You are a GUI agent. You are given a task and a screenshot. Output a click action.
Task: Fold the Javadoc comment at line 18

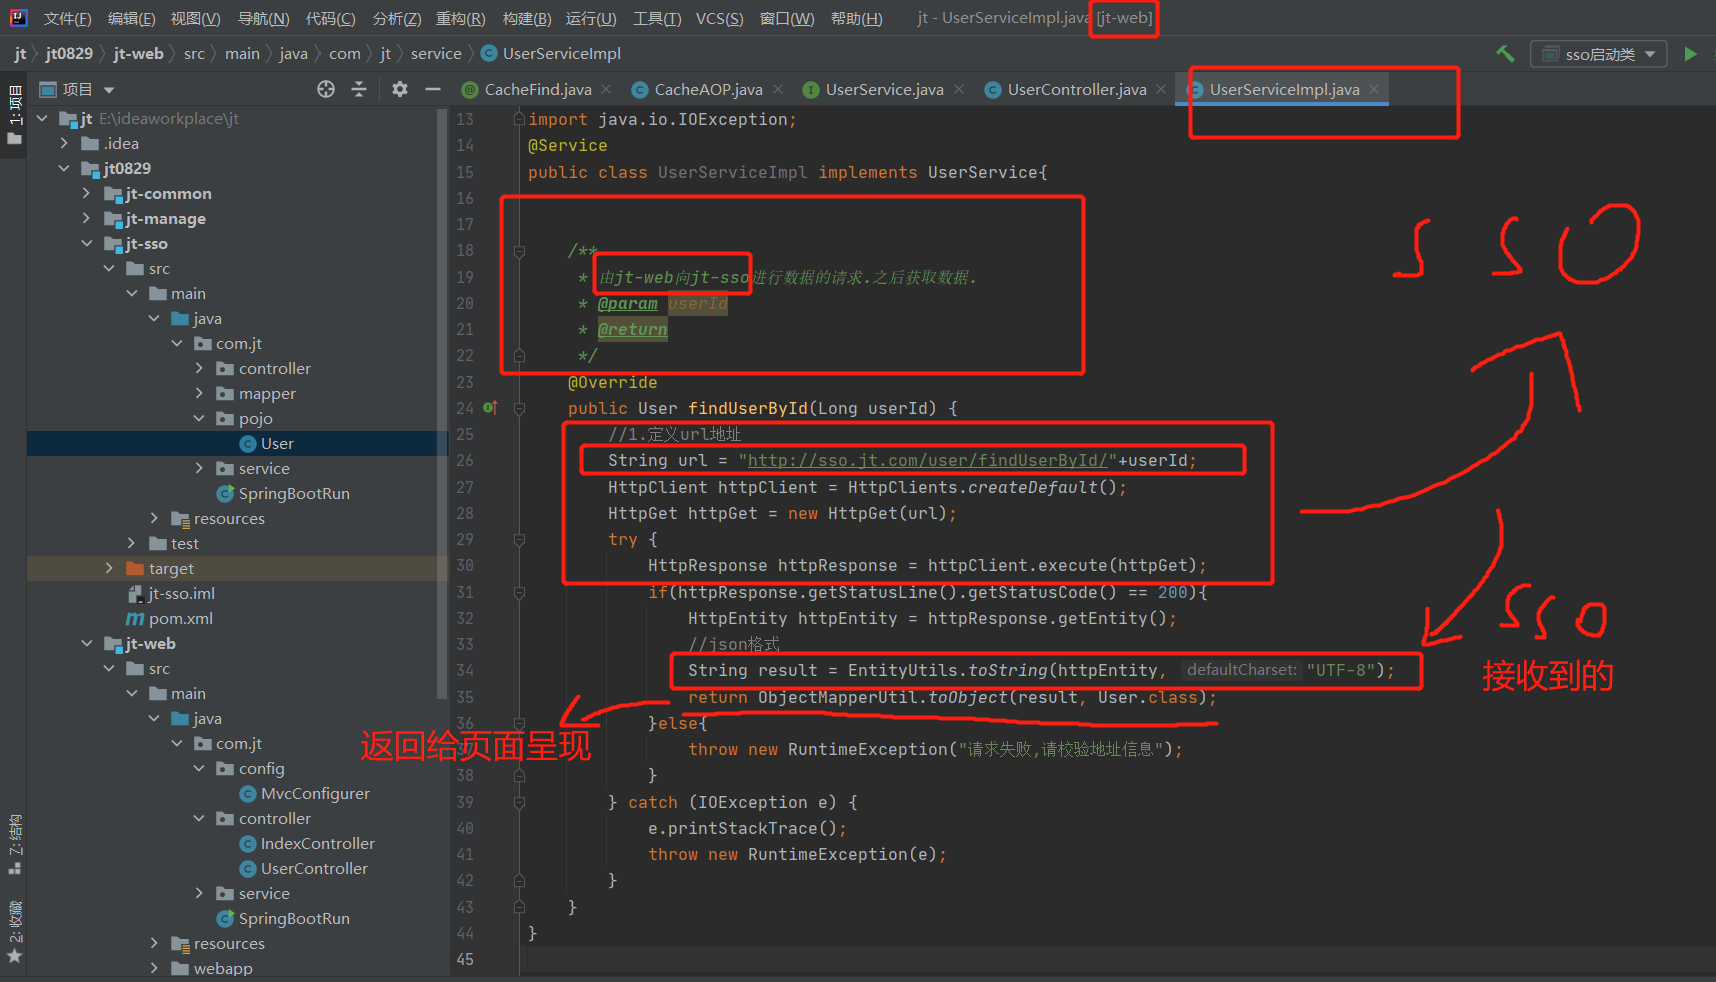point(519,251)
